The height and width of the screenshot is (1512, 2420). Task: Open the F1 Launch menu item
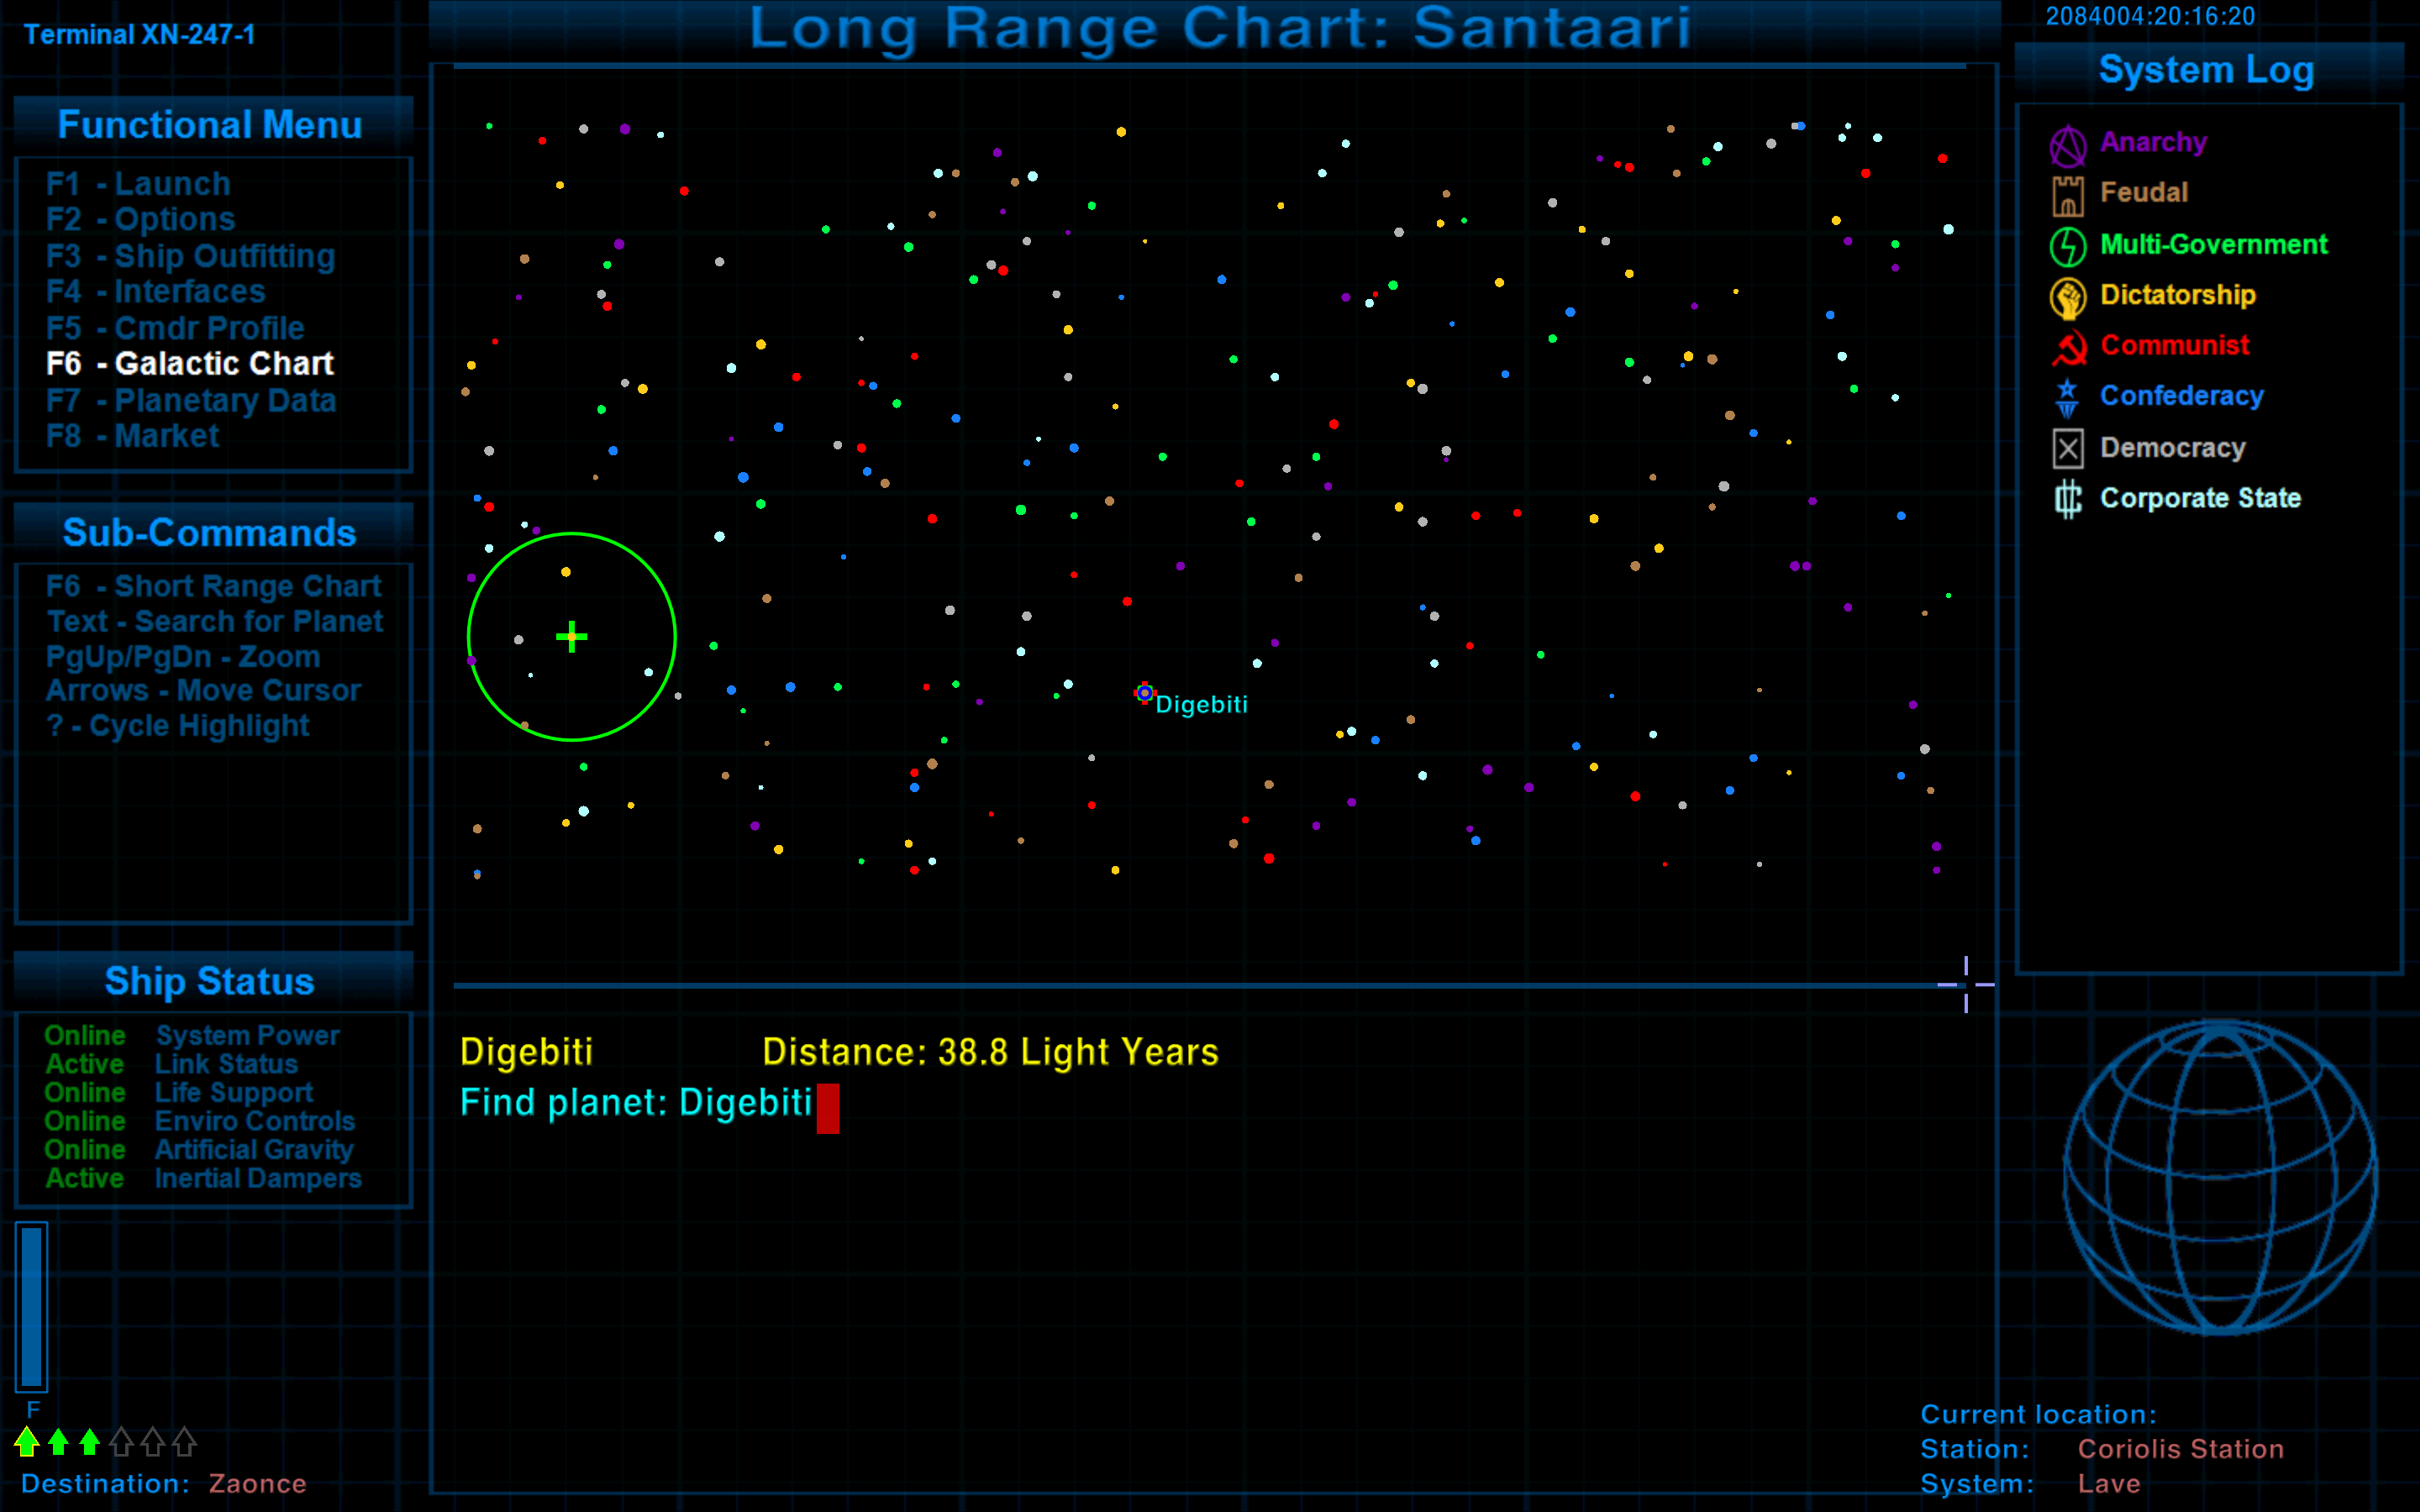(x=138, y=184)
